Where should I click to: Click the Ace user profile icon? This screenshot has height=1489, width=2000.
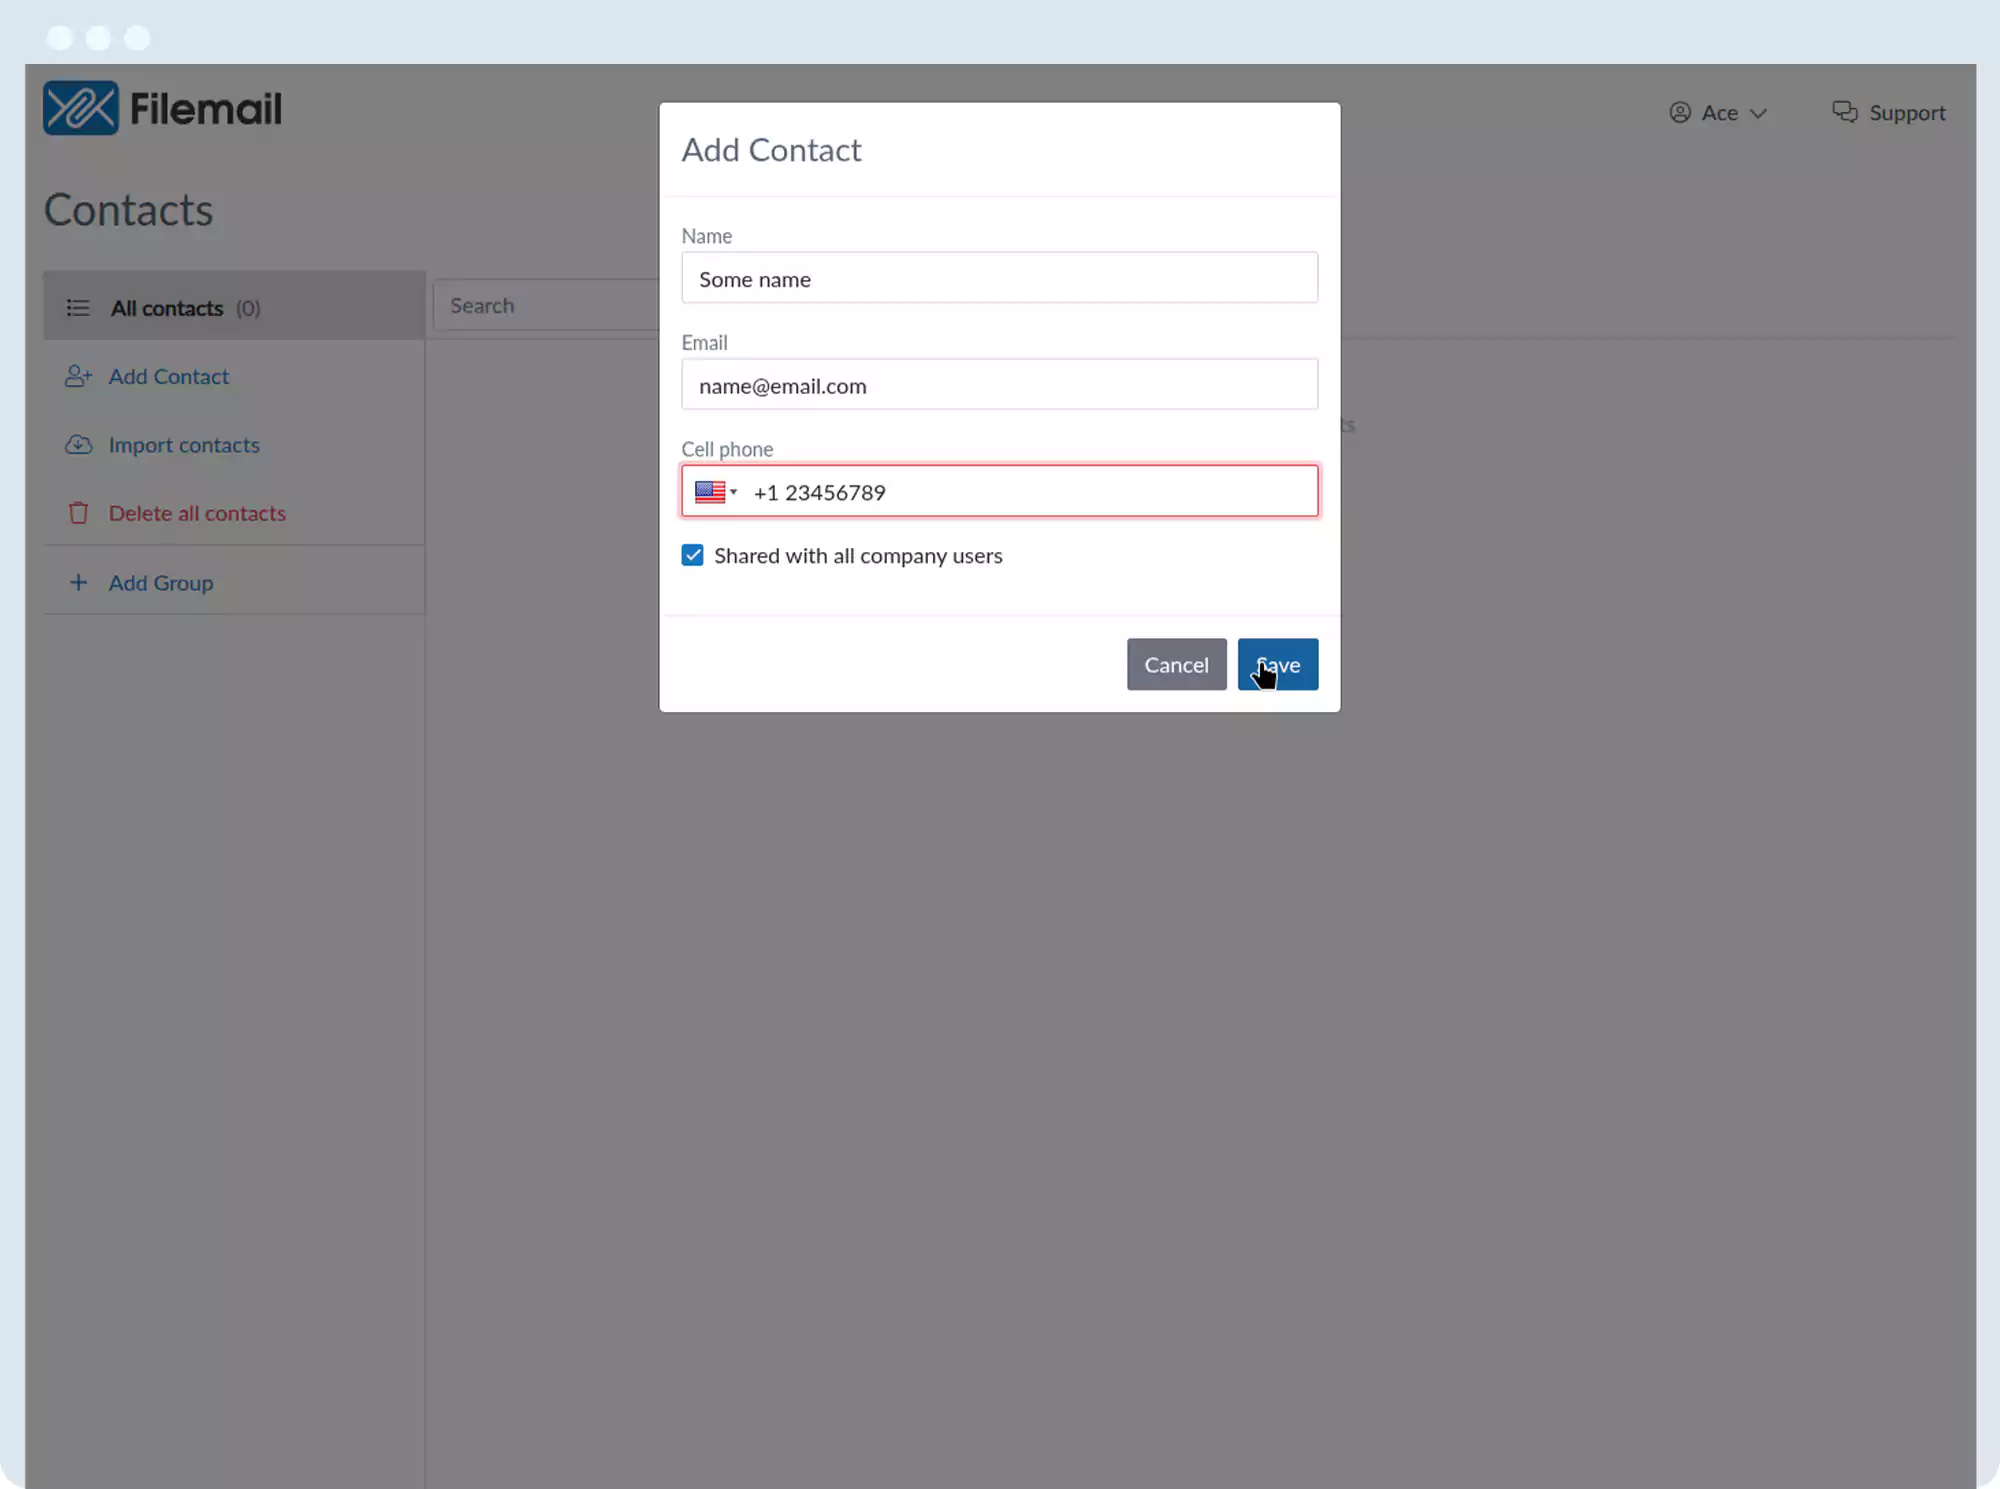click(1680, 113)
